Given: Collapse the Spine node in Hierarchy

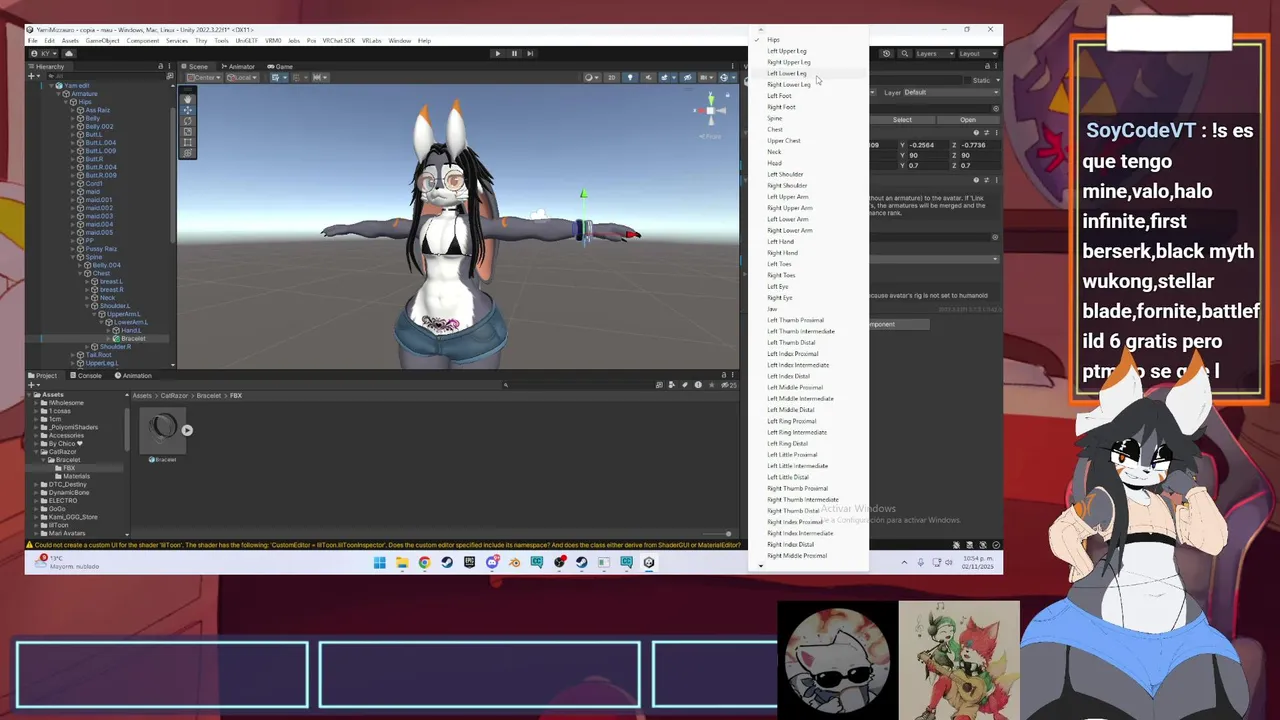Looking at the screenshot, I should click(x=74, y=257).
